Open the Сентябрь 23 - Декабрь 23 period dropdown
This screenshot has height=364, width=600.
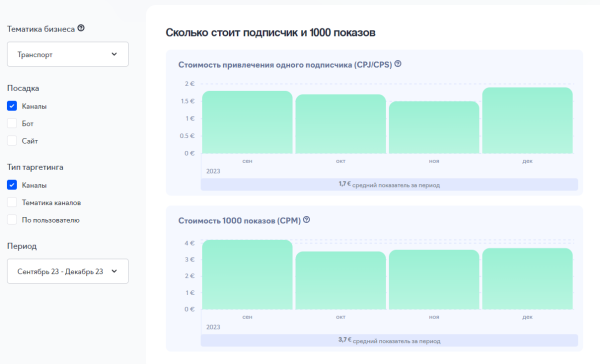click(x=68, y=271)
